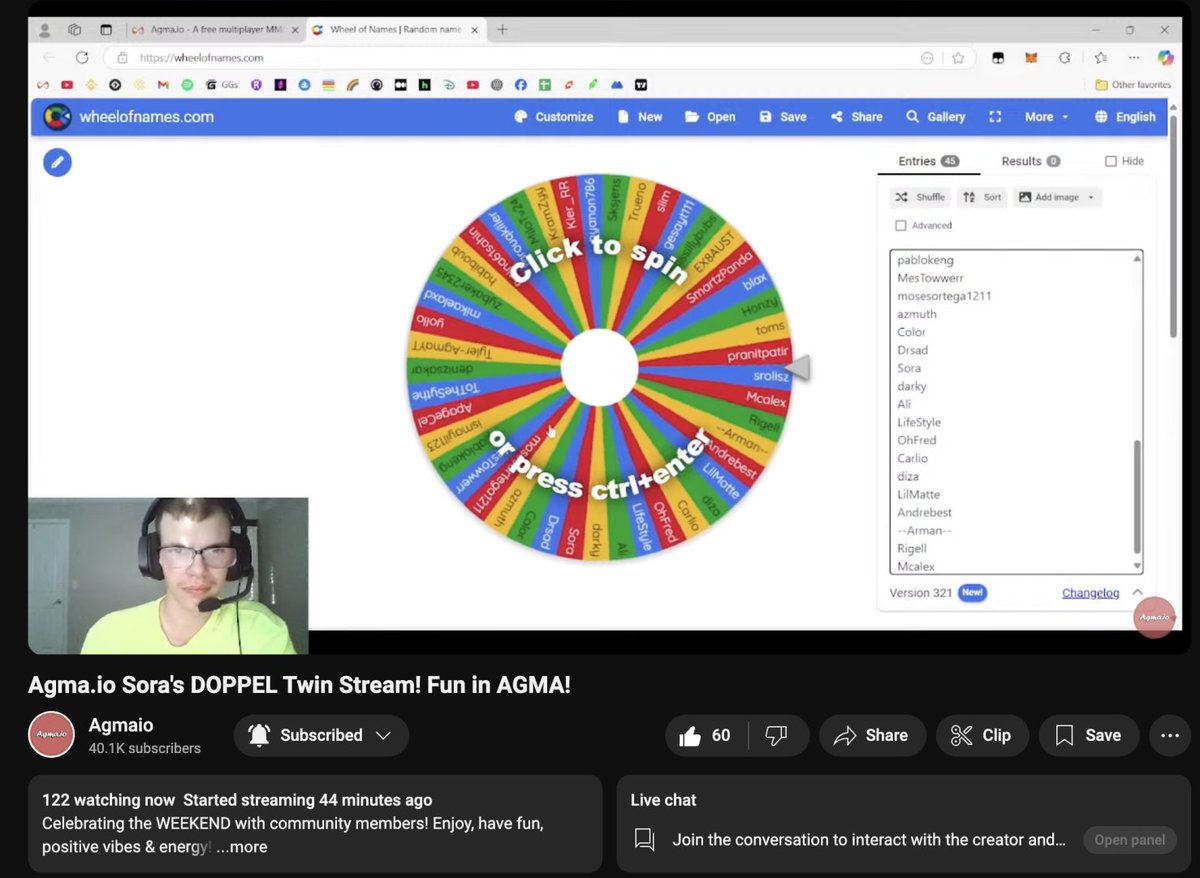Collapse the version info chevron
1200x878 pixels.
pyautogui.click(x=1137, y=593)
